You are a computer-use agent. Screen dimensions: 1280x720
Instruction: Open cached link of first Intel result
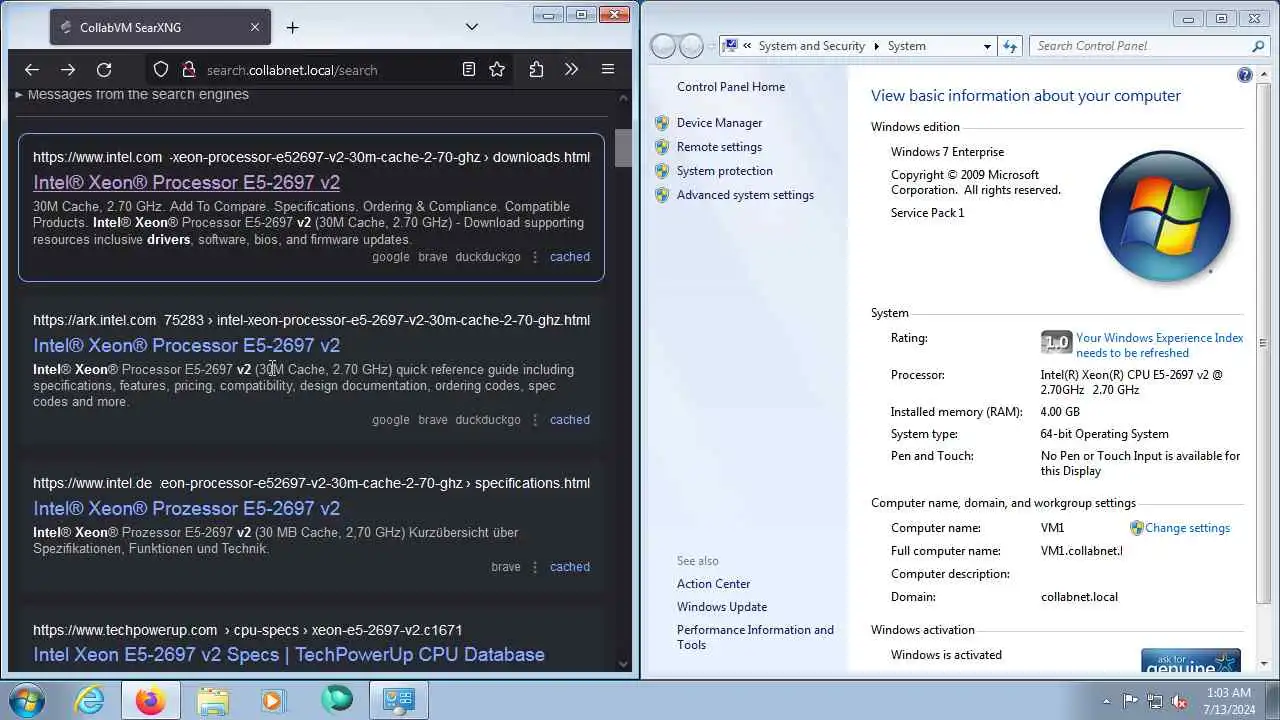click(570, 257)
